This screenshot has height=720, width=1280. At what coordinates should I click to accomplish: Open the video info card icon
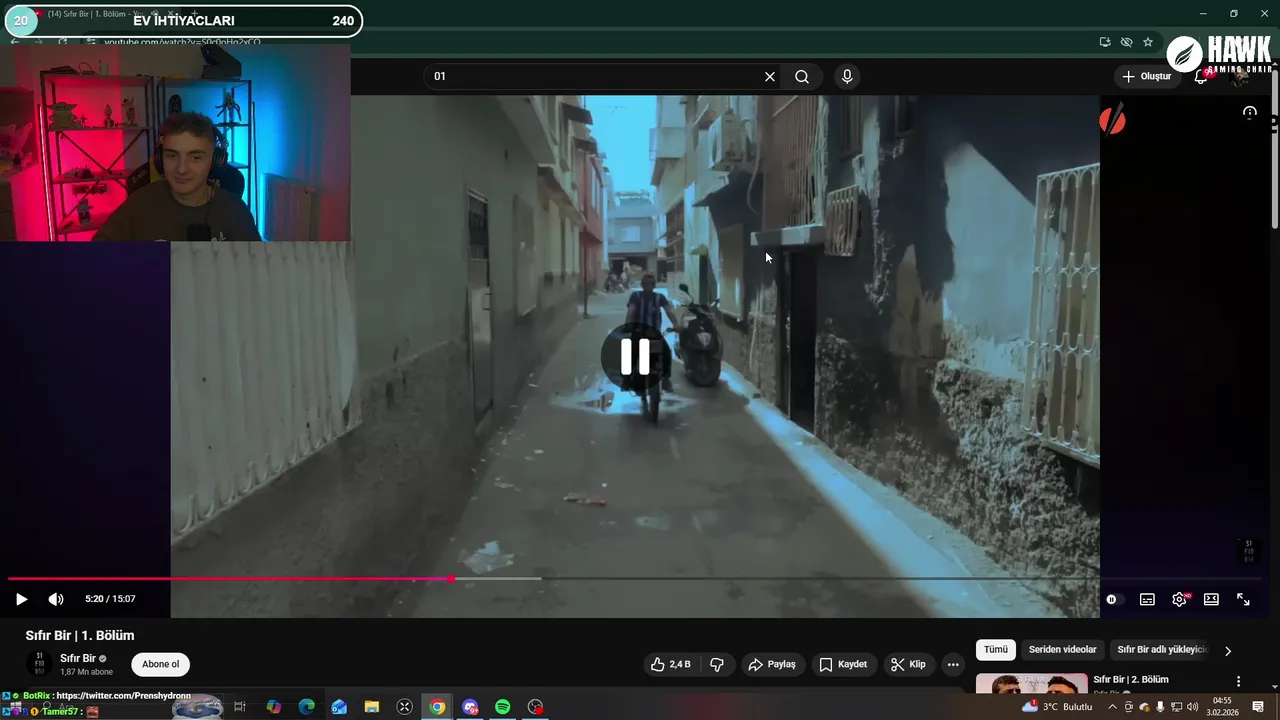click(1249, 113)
